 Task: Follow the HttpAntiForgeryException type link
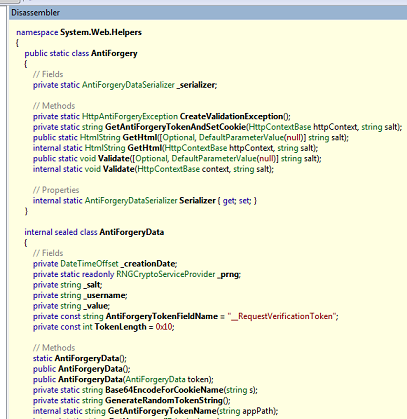tap(130, 116)
